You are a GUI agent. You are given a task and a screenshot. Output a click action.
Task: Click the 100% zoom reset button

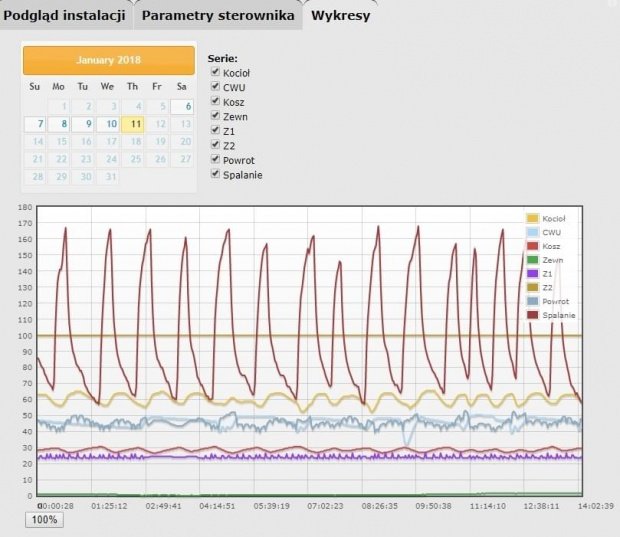coord(43,520)
